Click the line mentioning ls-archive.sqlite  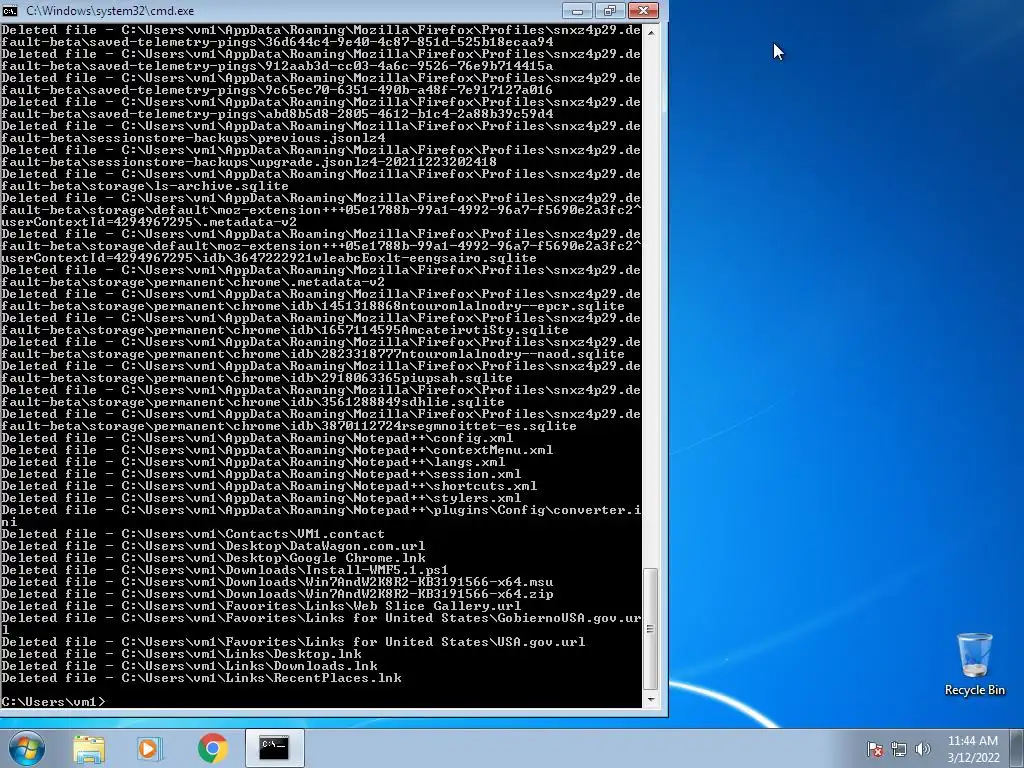pos(145,186)
